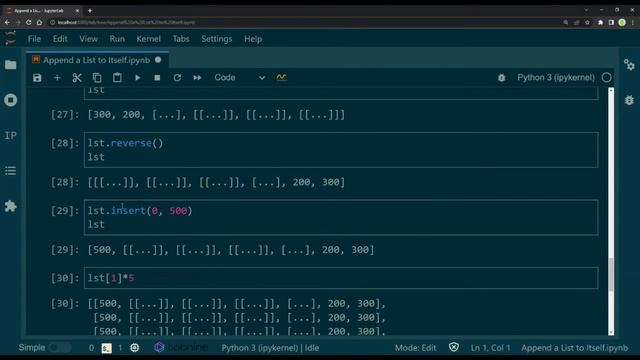Screen dimensions: 640x360
Task: Enable the debugger bug icon in toolbar
Action: pos(502,78)
